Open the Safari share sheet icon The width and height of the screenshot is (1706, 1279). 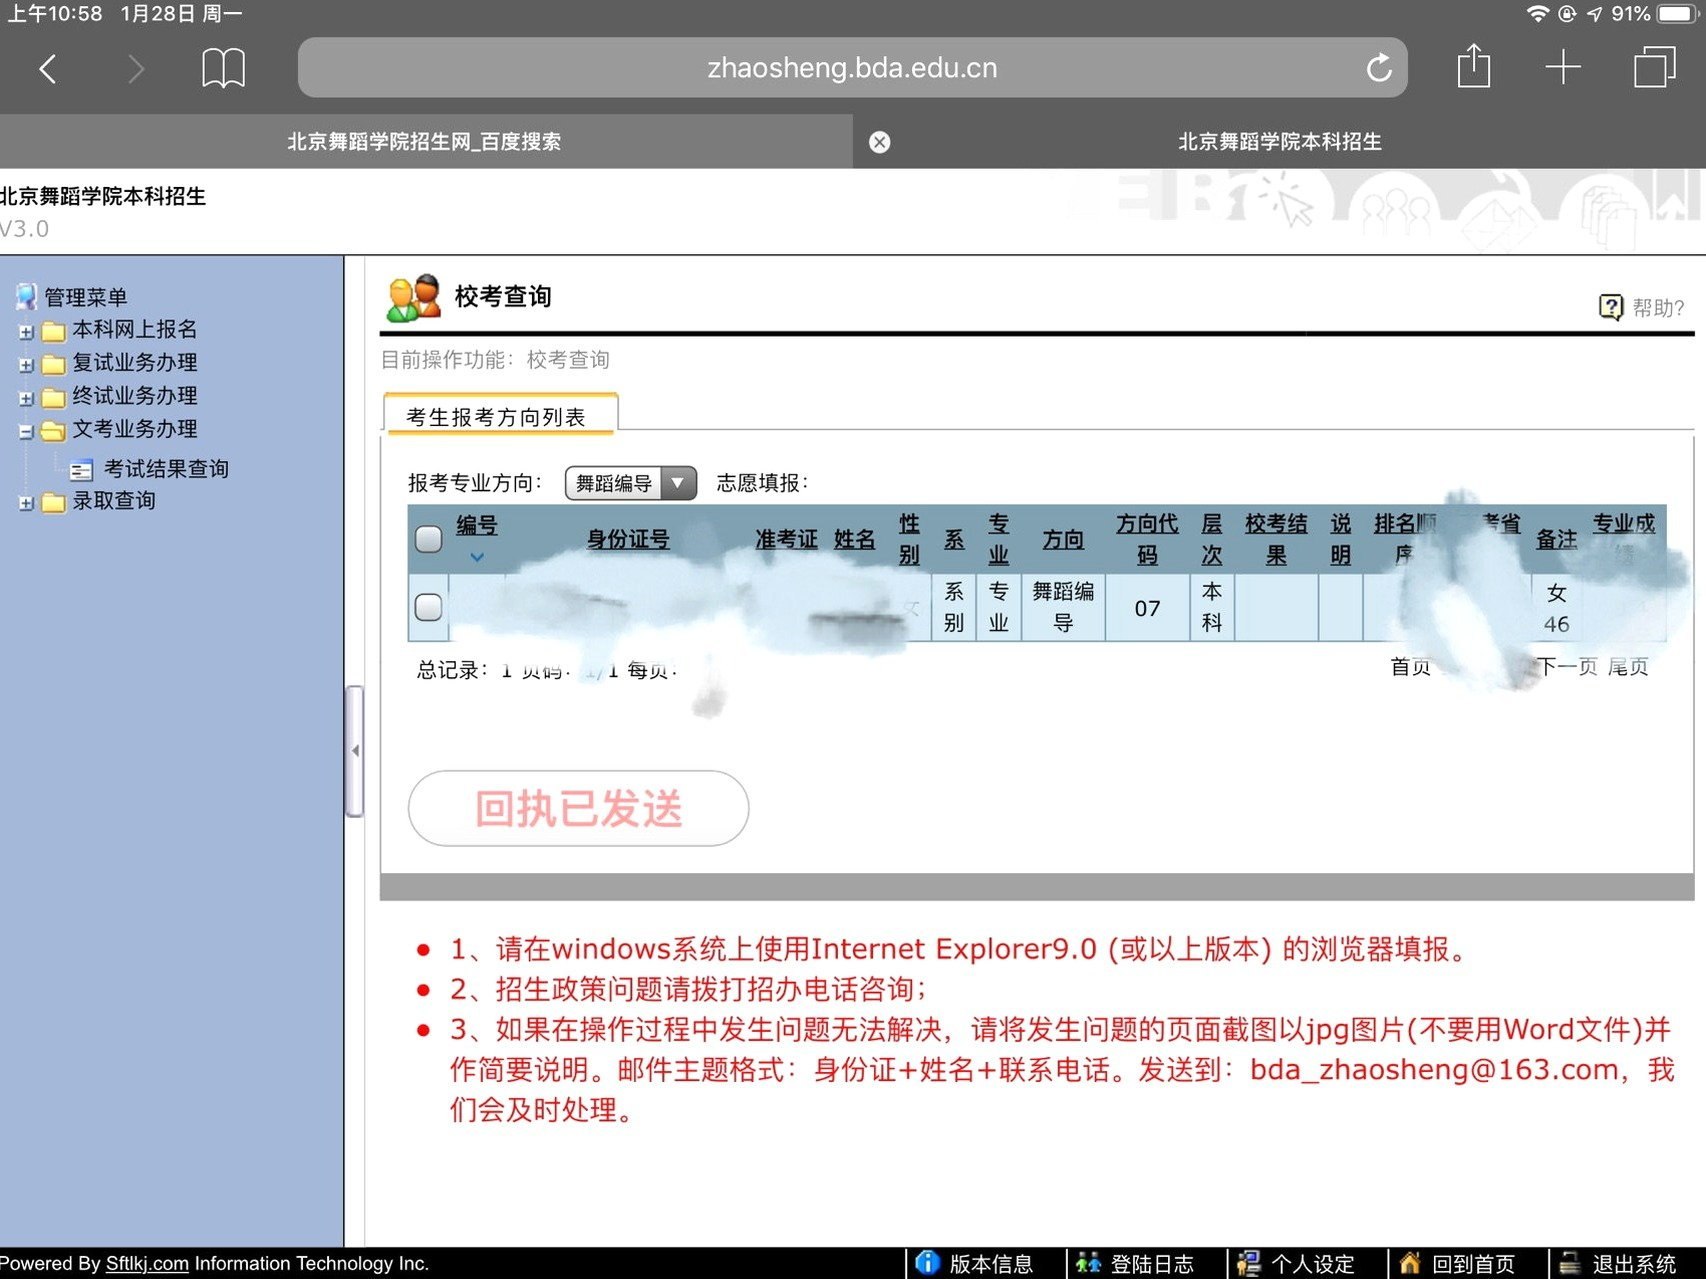pos(1473,66)
